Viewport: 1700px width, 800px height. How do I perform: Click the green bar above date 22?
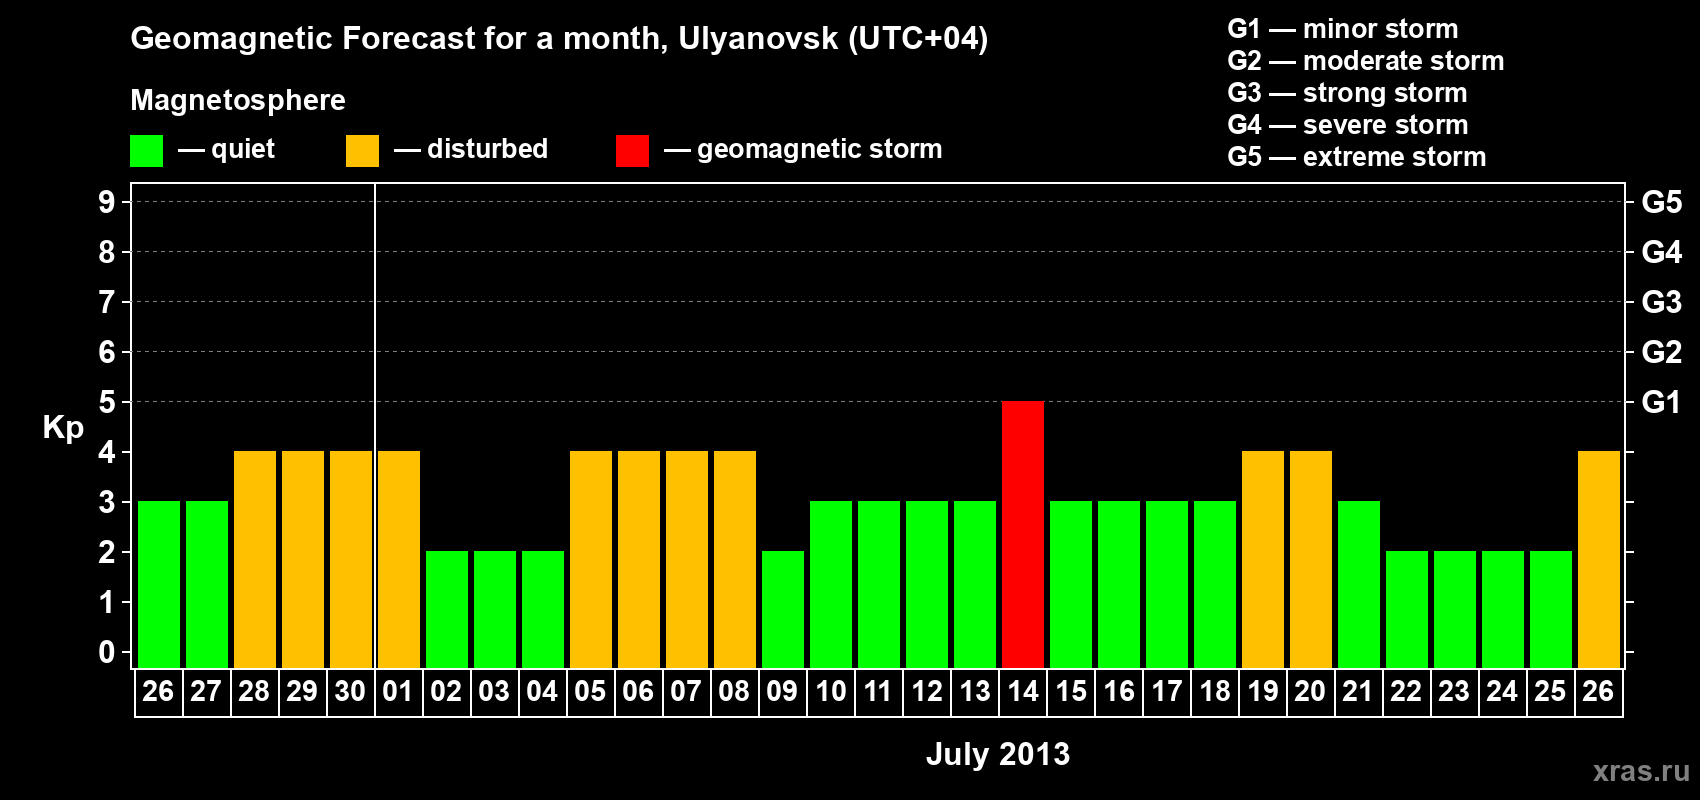tap(1407, 609)
